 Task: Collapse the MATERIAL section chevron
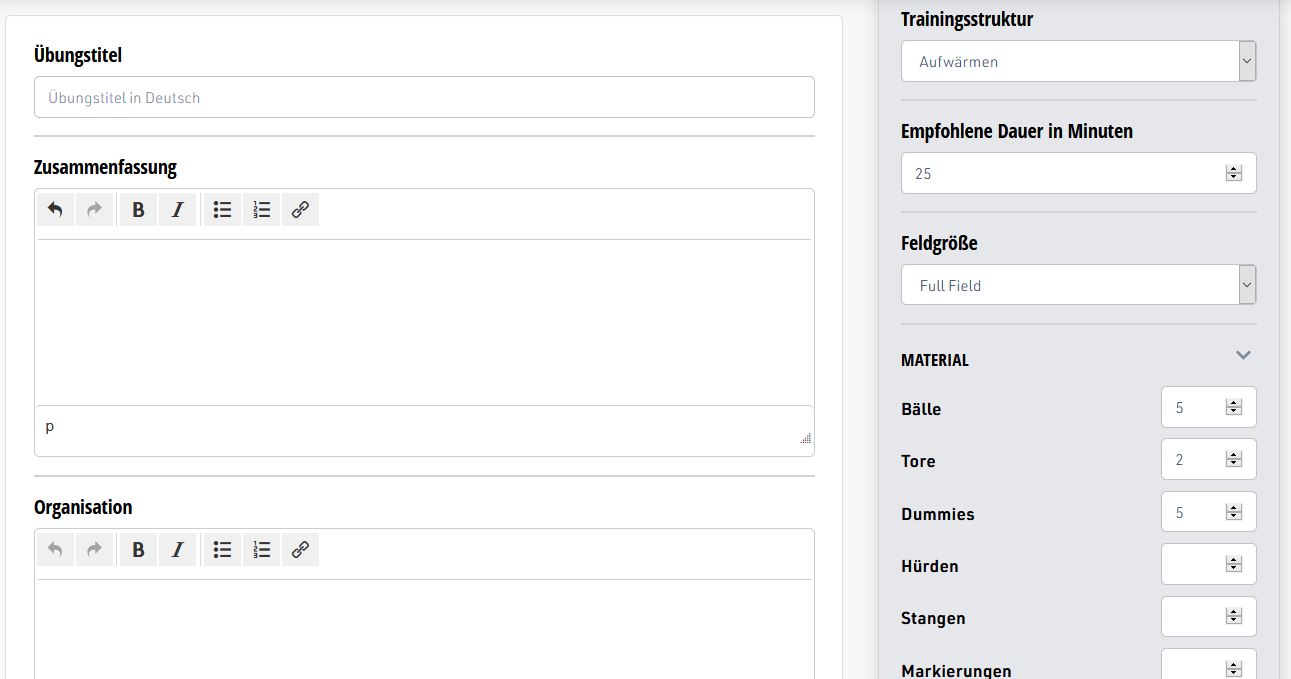(x=1243, y=355)
